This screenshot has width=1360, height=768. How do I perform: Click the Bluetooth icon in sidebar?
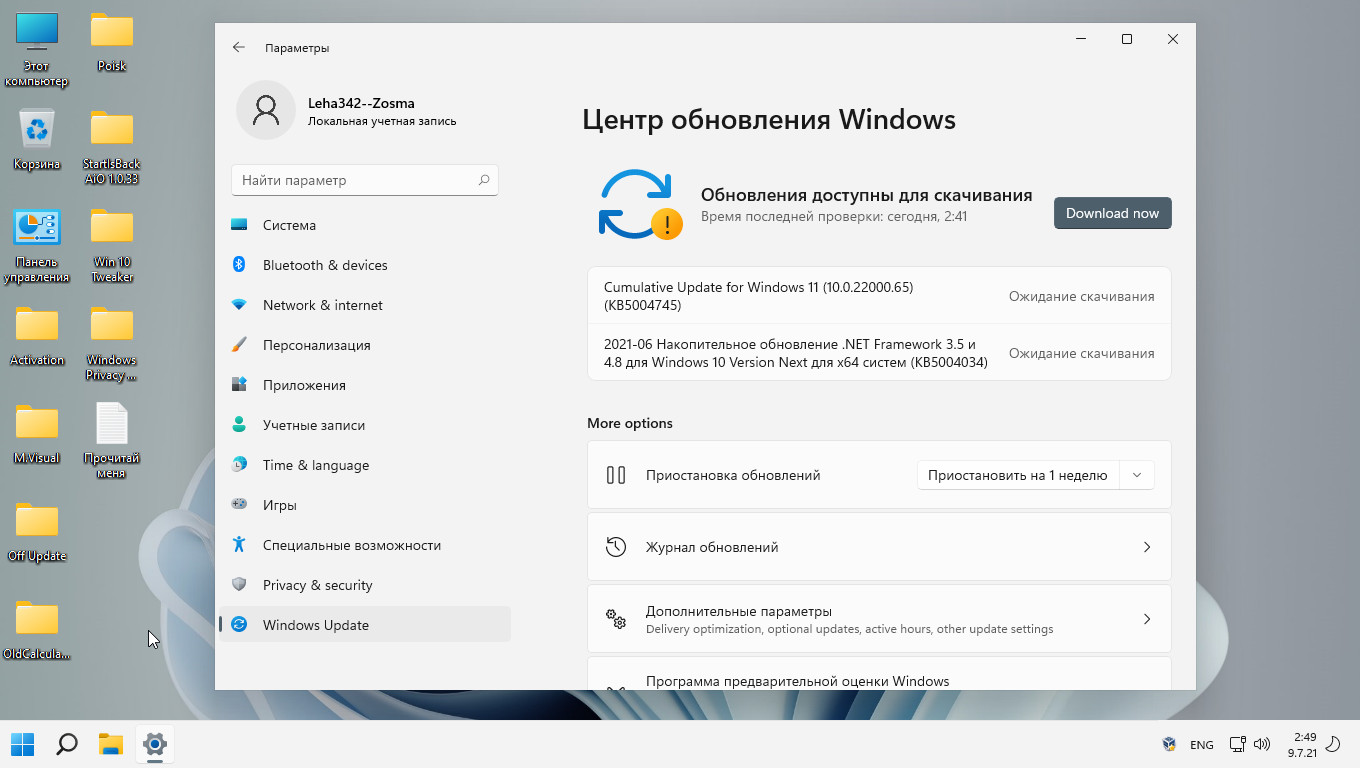click(x=239, y=265)
